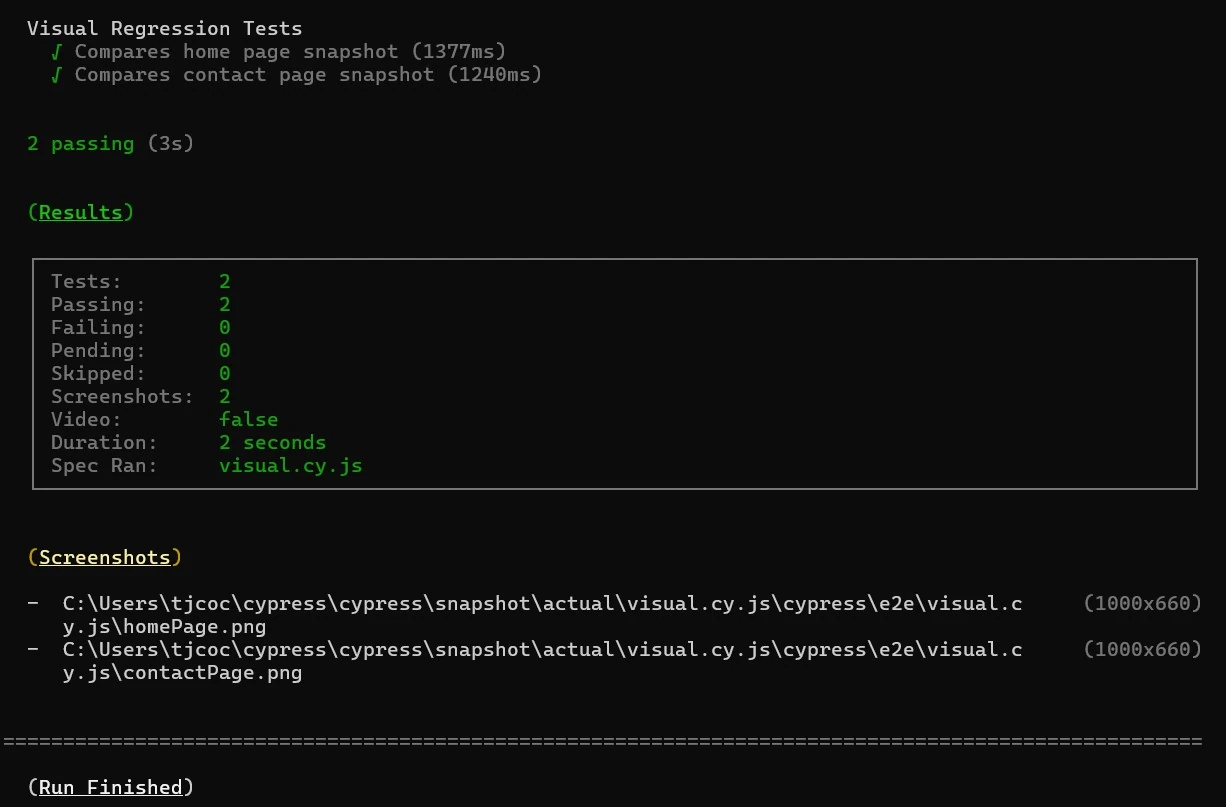
Task: Click the Duration value "2 seconds"
Action: (x=272, y=442)
